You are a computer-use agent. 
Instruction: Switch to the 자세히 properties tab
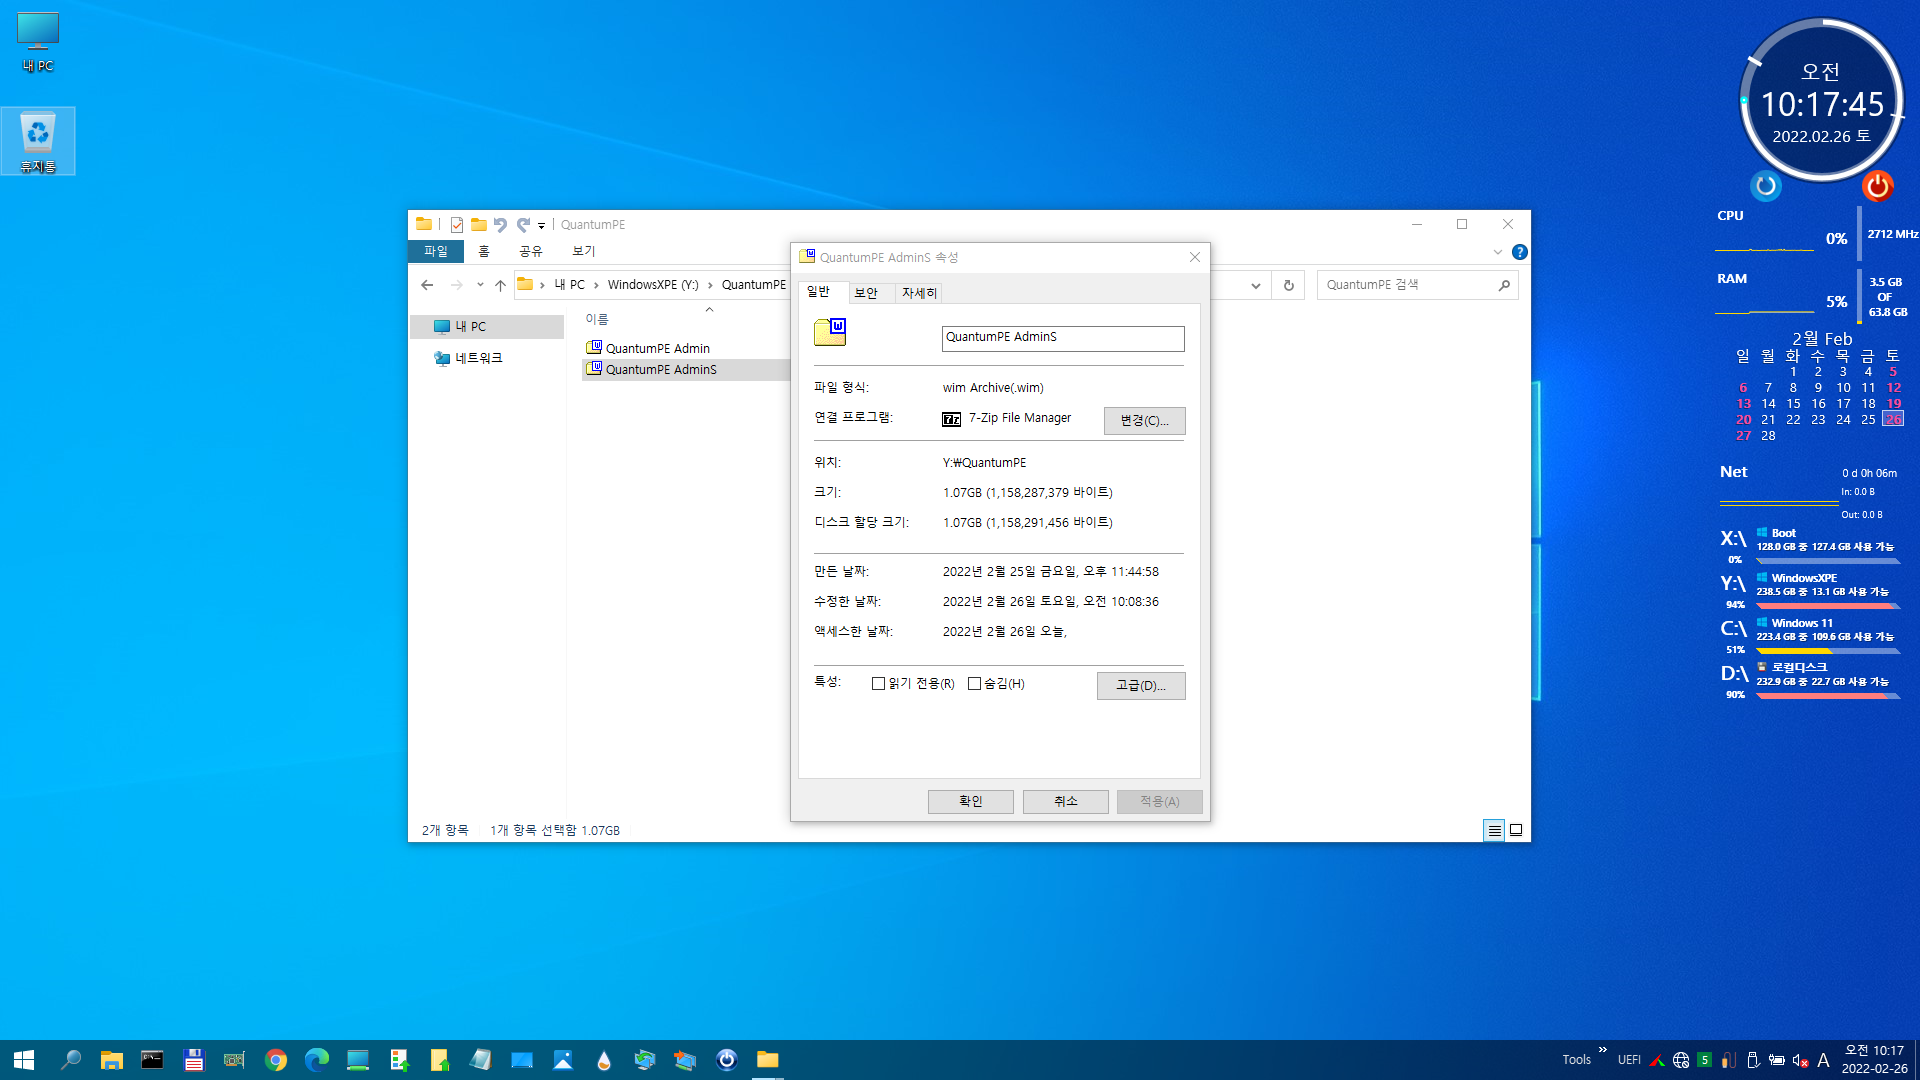(919, 293)
